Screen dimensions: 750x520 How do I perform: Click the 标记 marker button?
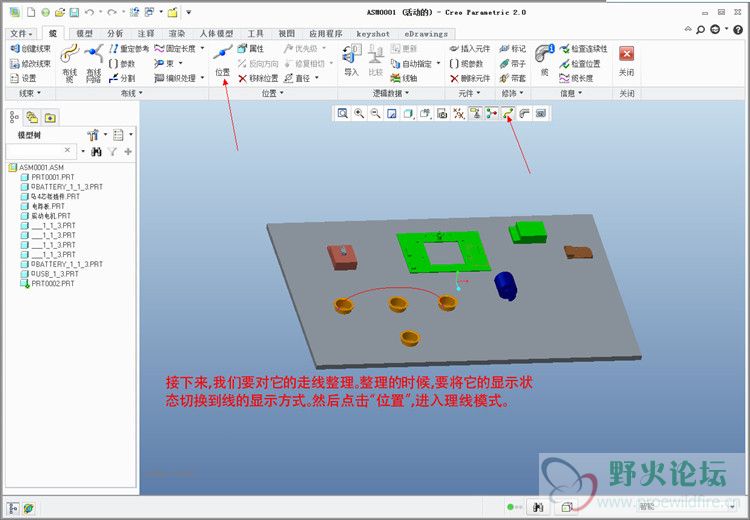pos(512,48)
